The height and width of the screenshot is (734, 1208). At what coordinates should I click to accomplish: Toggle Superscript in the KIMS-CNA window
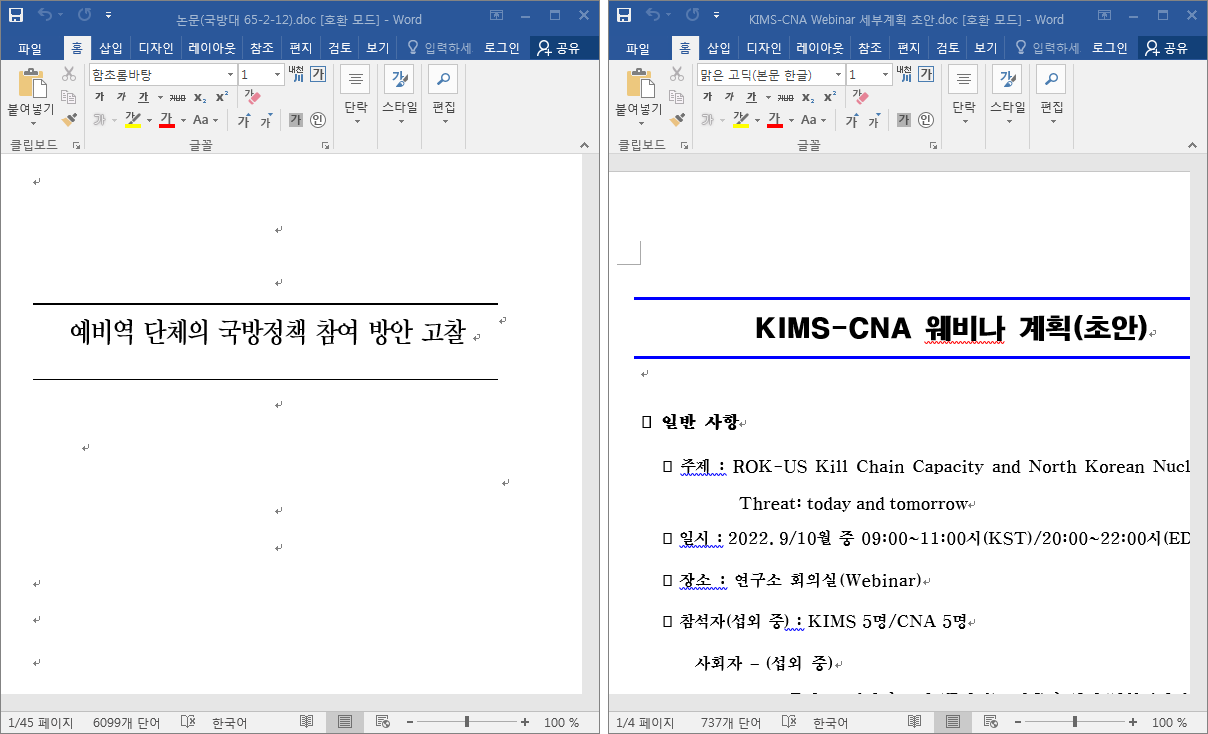(830, 97)
